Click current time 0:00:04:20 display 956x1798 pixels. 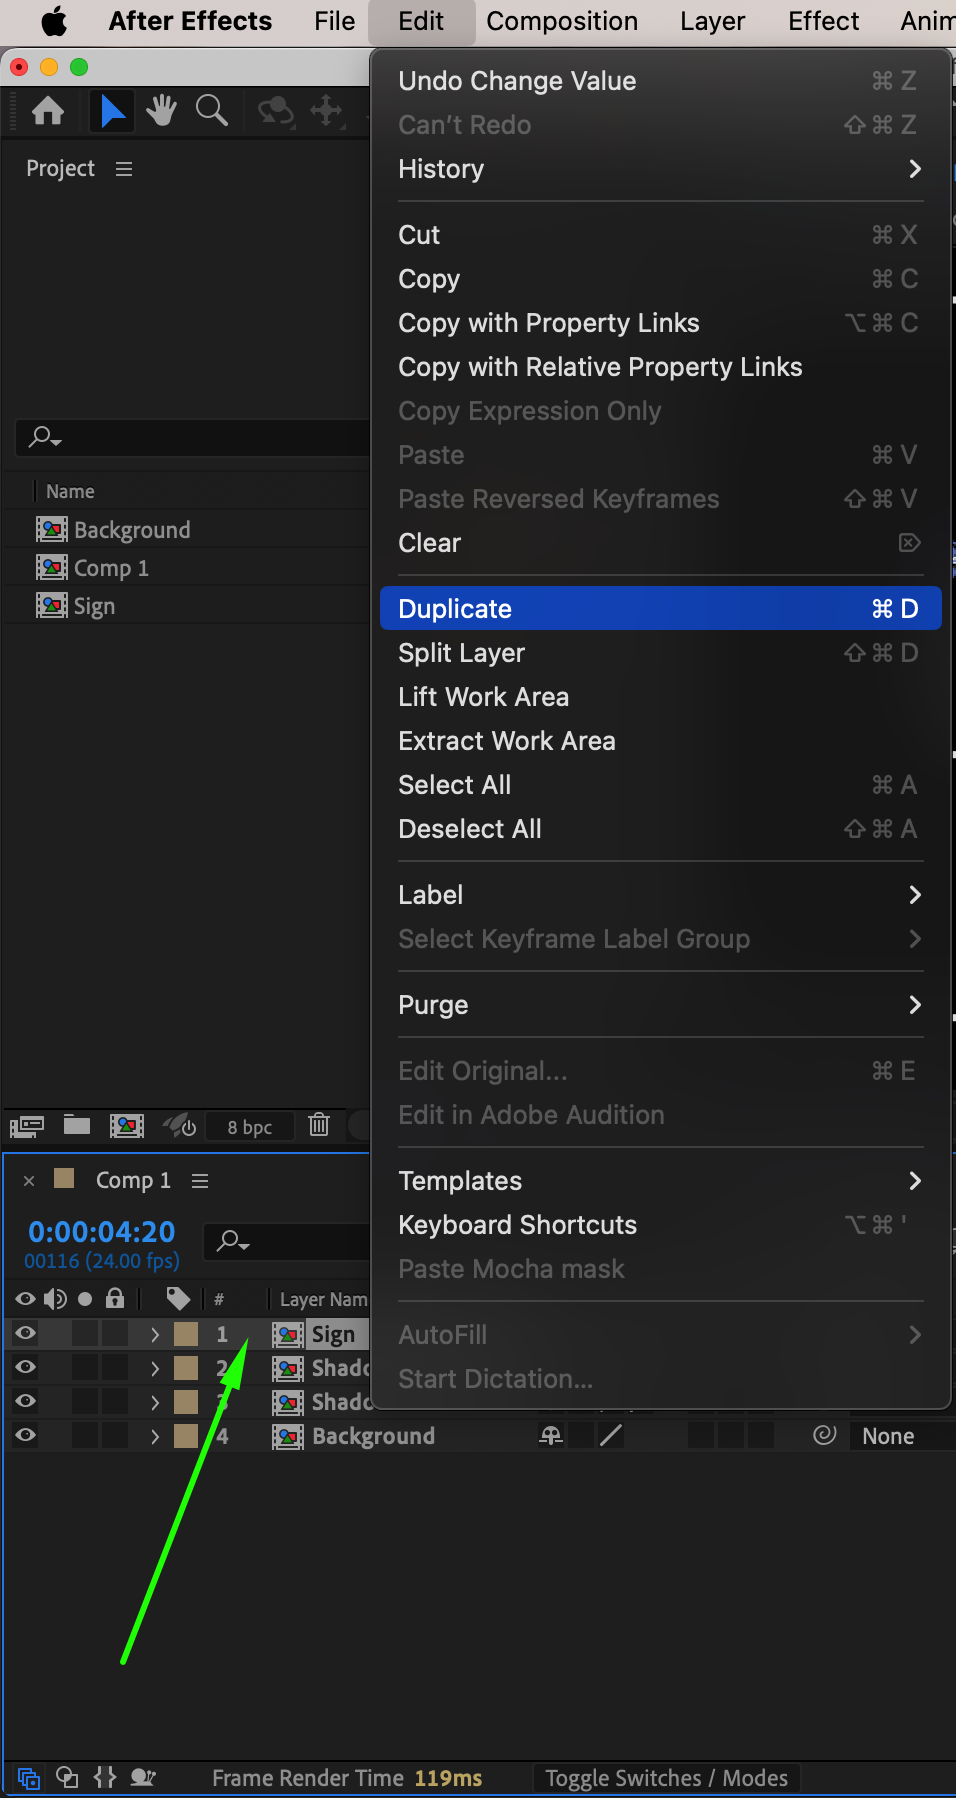click(101, 1232)
